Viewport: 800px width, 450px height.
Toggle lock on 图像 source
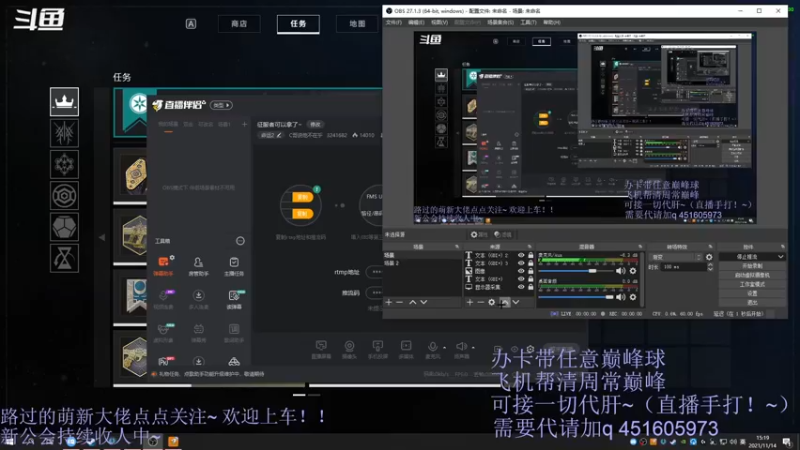point(531,271)
